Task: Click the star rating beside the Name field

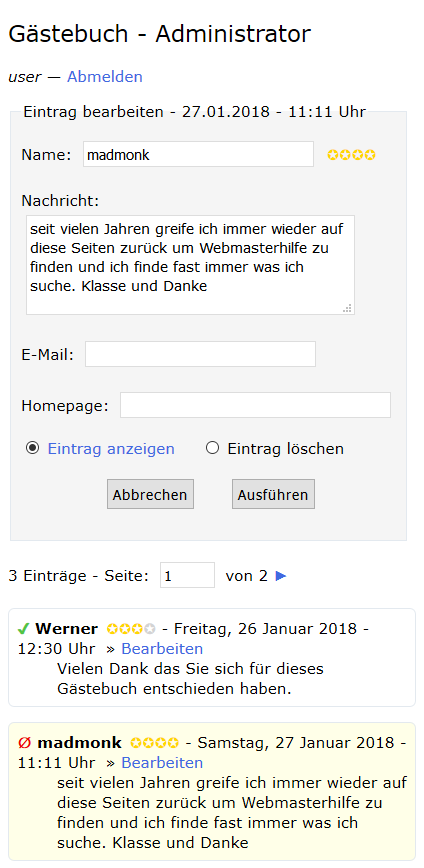Action: point(351,155)
